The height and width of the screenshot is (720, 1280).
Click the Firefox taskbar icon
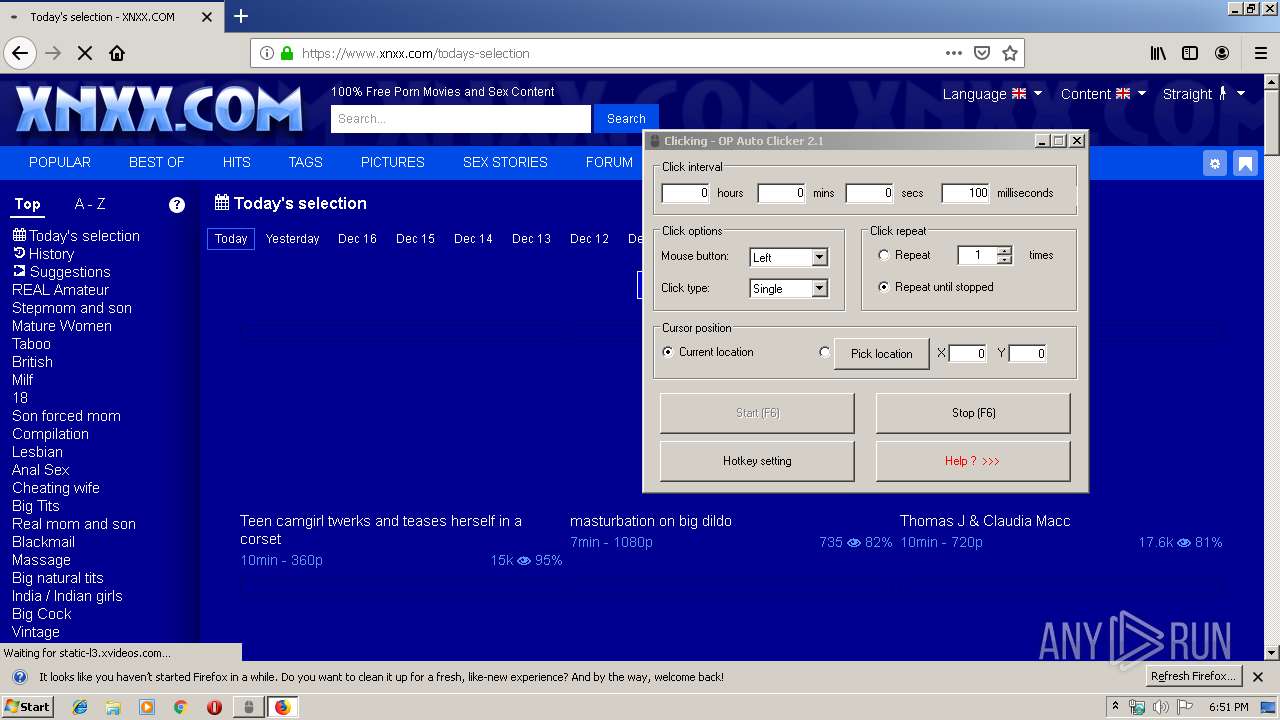(283, 707)
